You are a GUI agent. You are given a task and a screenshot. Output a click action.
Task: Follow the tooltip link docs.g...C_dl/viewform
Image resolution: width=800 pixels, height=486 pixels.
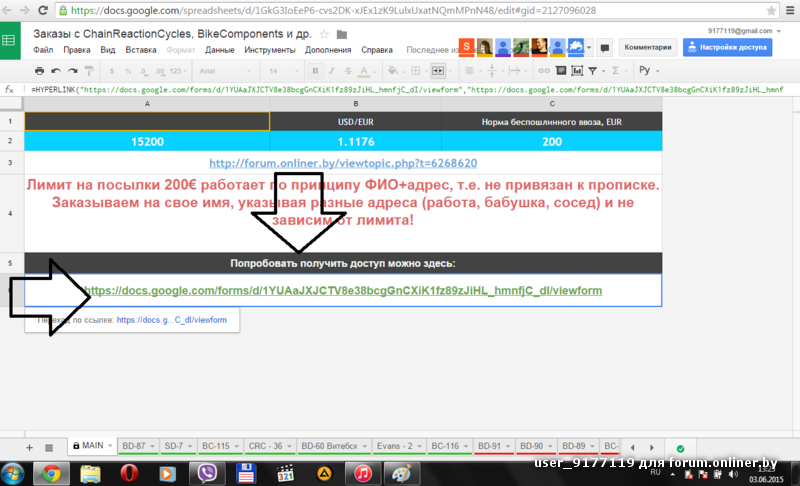(171, 320)
